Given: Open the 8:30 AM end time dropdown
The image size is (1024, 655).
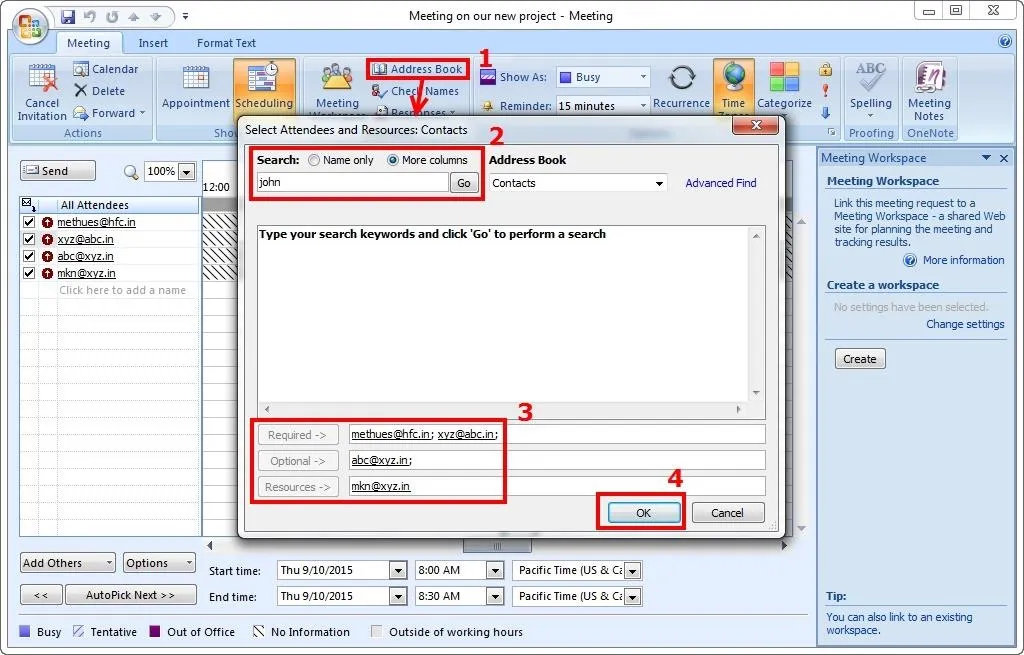Looking at the screenshot, I should 495,596.
